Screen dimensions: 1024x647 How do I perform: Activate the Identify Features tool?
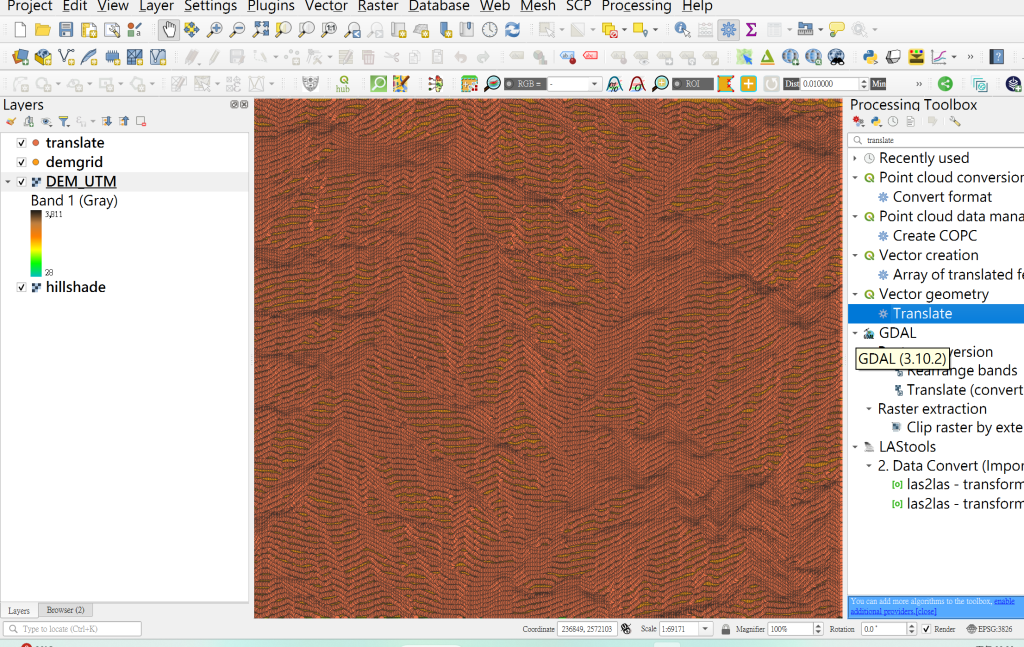pyautogui.click(x=682, y=29)
